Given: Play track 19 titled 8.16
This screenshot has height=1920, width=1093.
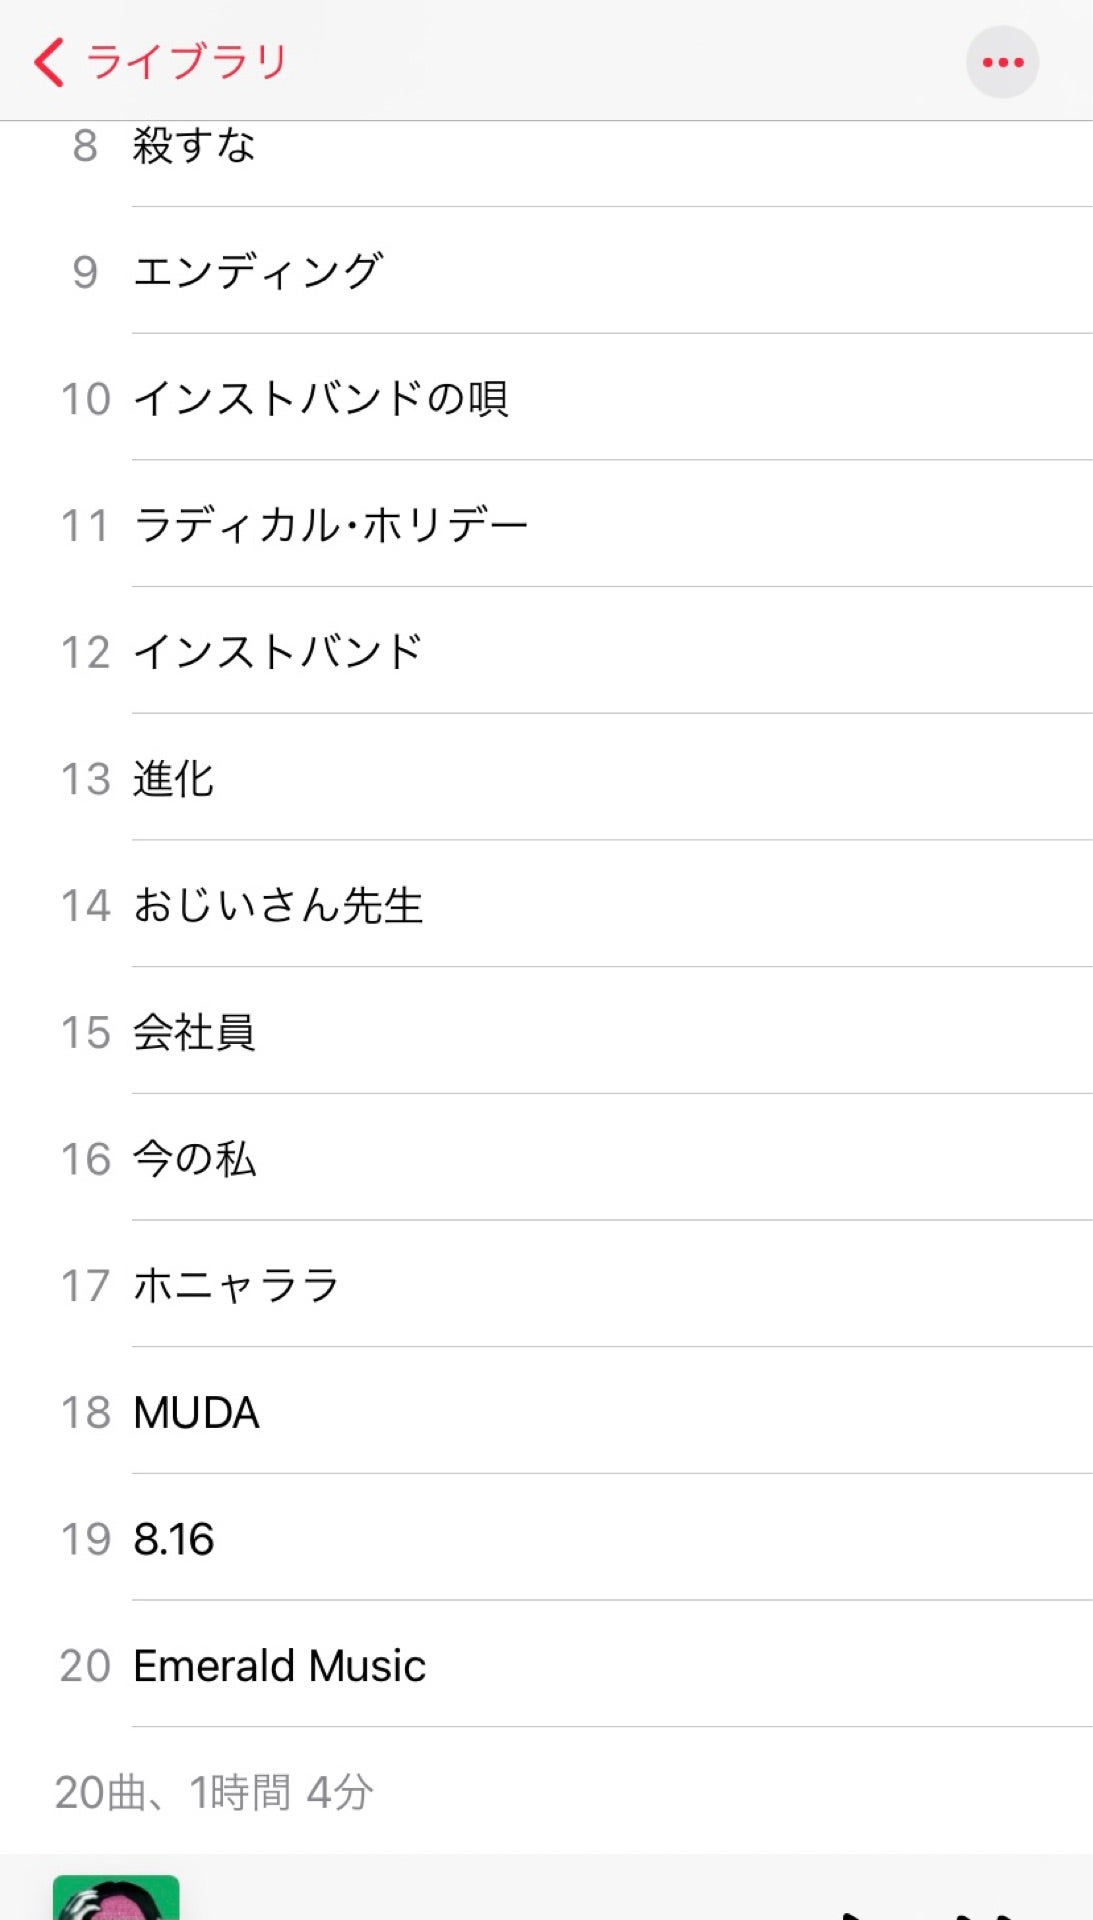Looking at the screenshot, I should click(174, 1540).
